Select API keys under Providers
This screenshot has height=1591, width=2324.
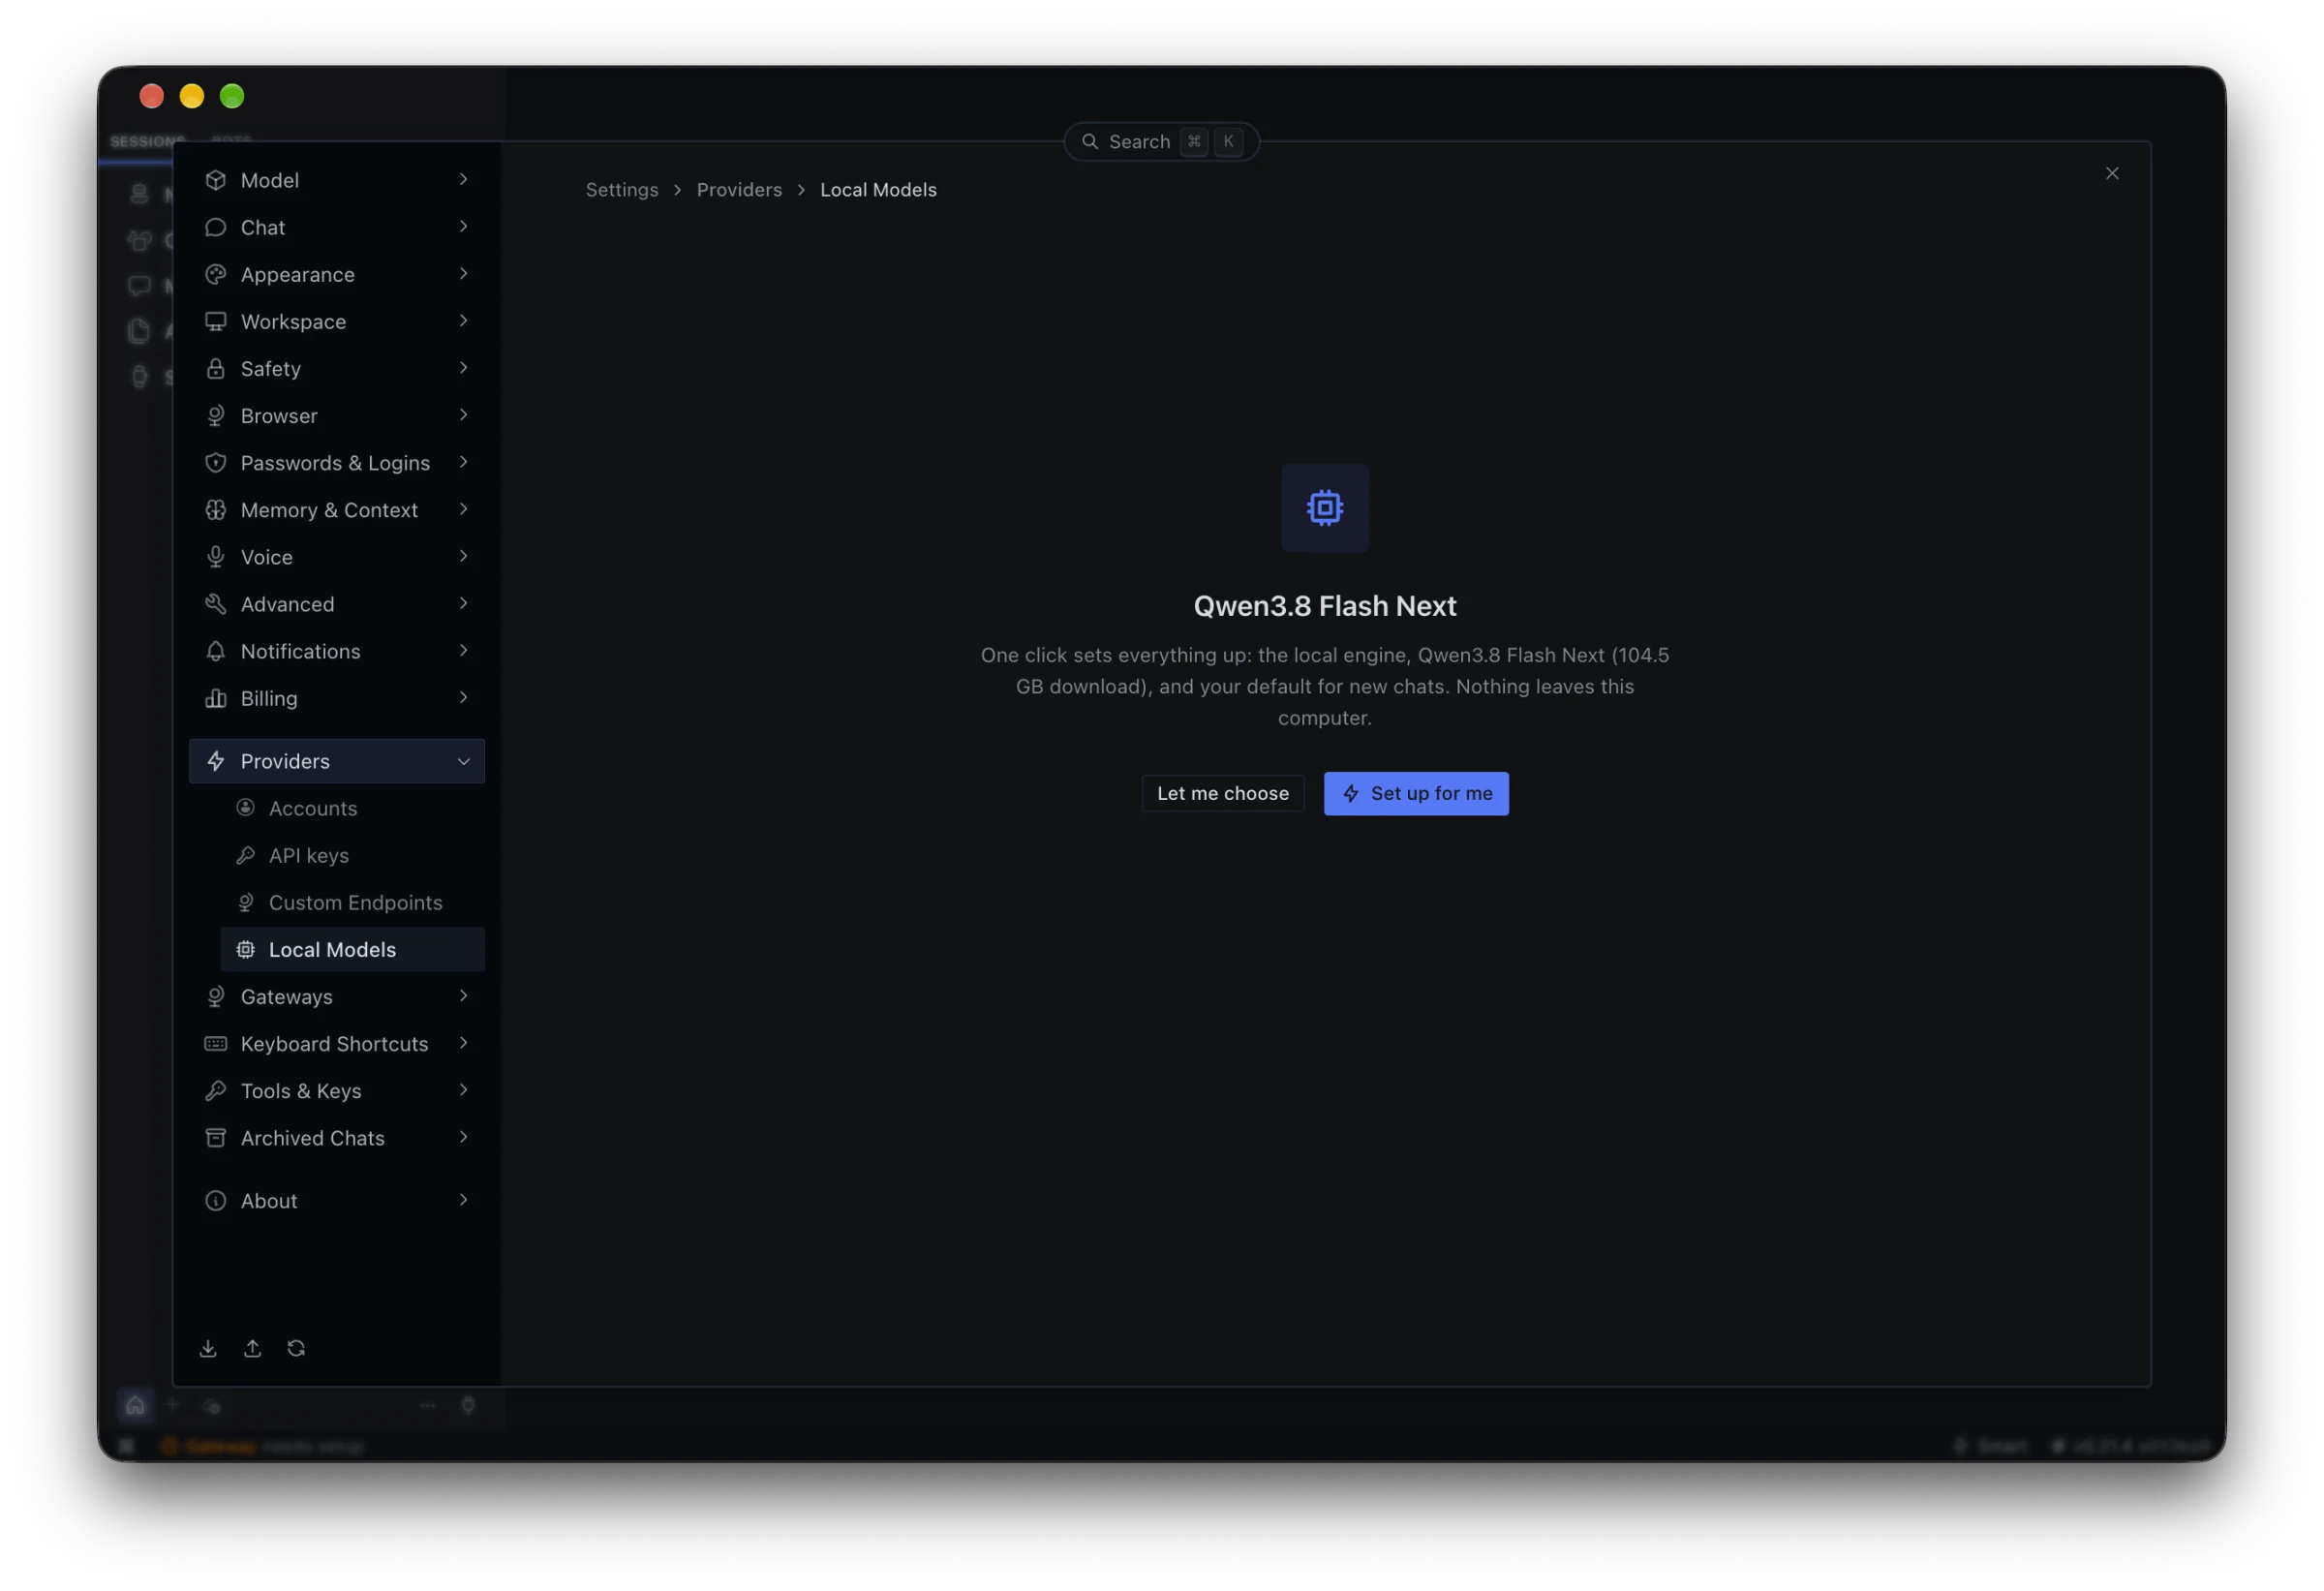[352, 855]
